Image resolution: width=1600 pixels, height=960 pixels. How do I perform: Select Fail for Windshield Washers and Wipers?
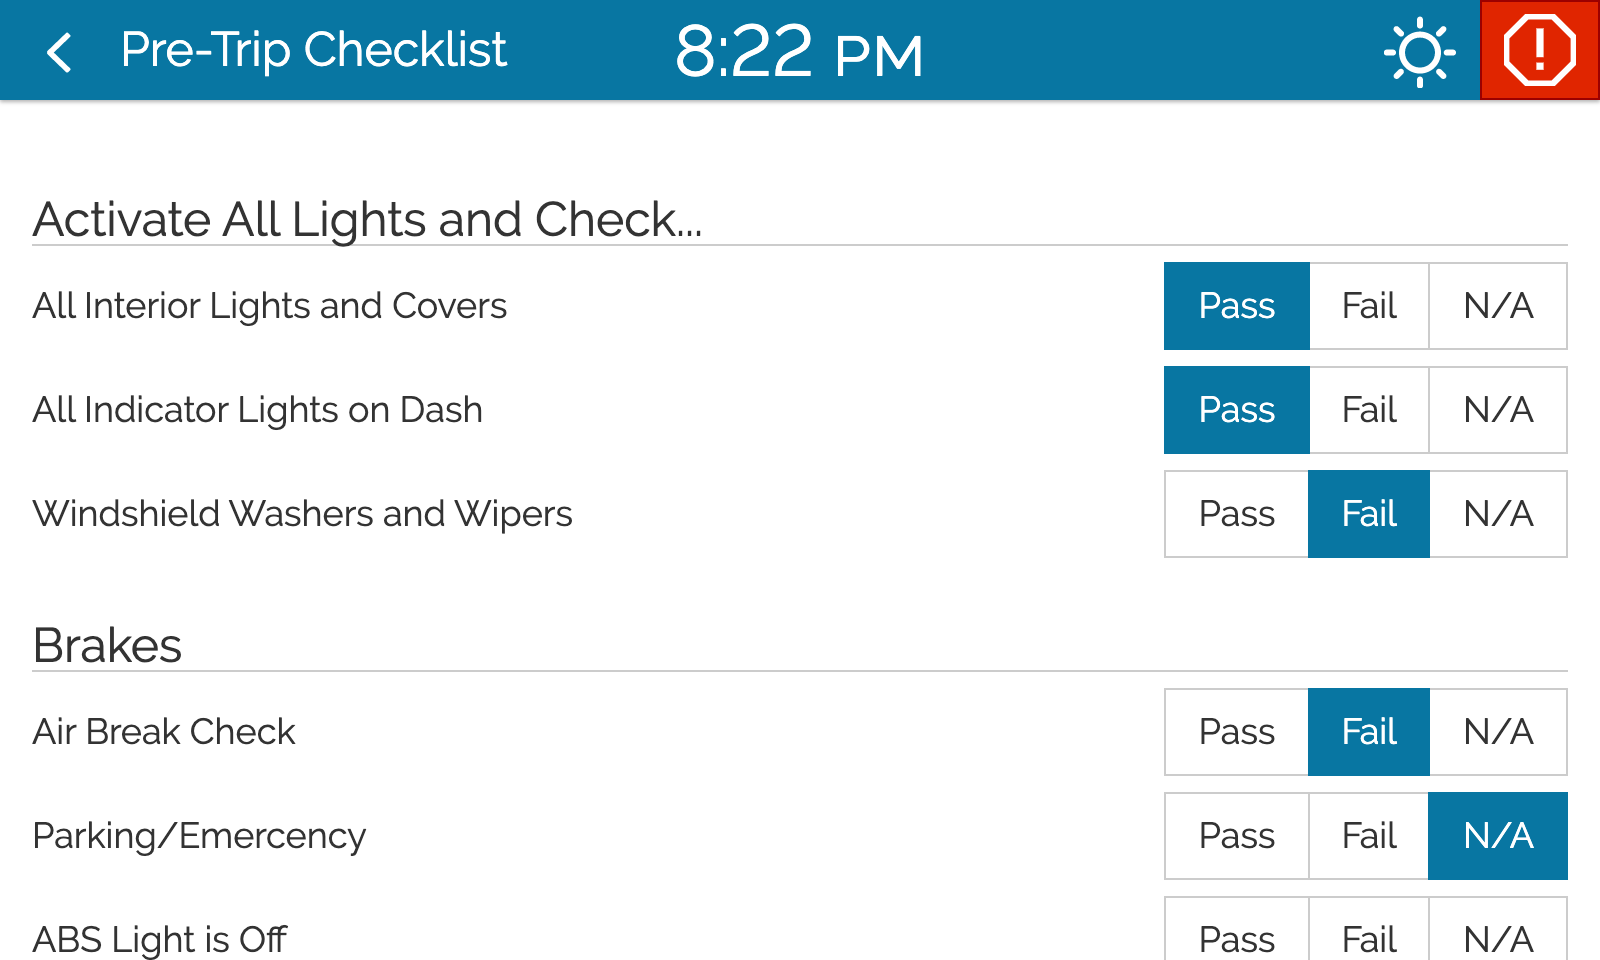pyautogui.click(x=1369, y=514)
